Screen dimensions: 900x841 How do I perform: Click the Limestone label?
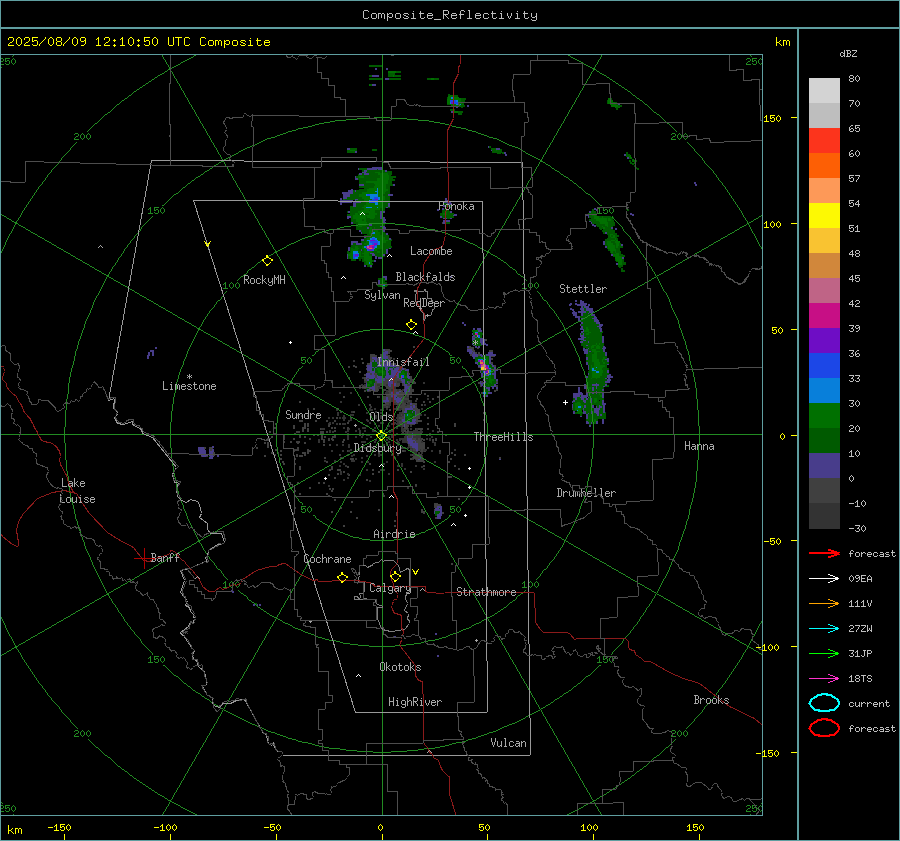coord(189,386)
